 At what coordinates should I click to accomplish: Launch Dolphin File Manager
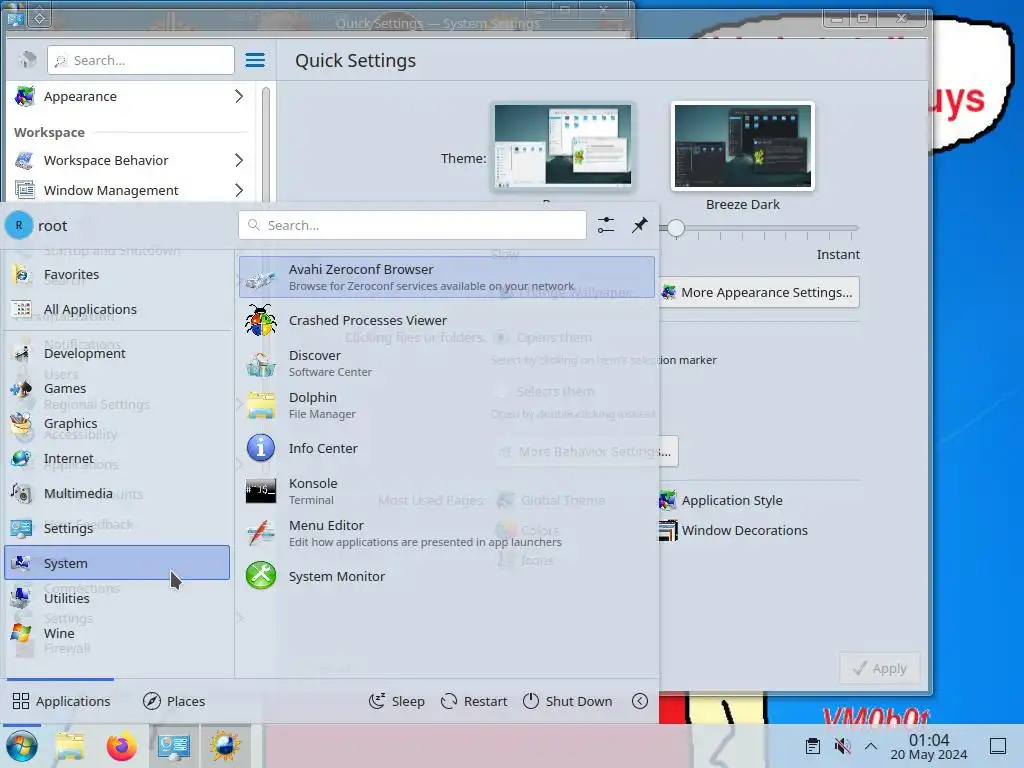(447, 406)
